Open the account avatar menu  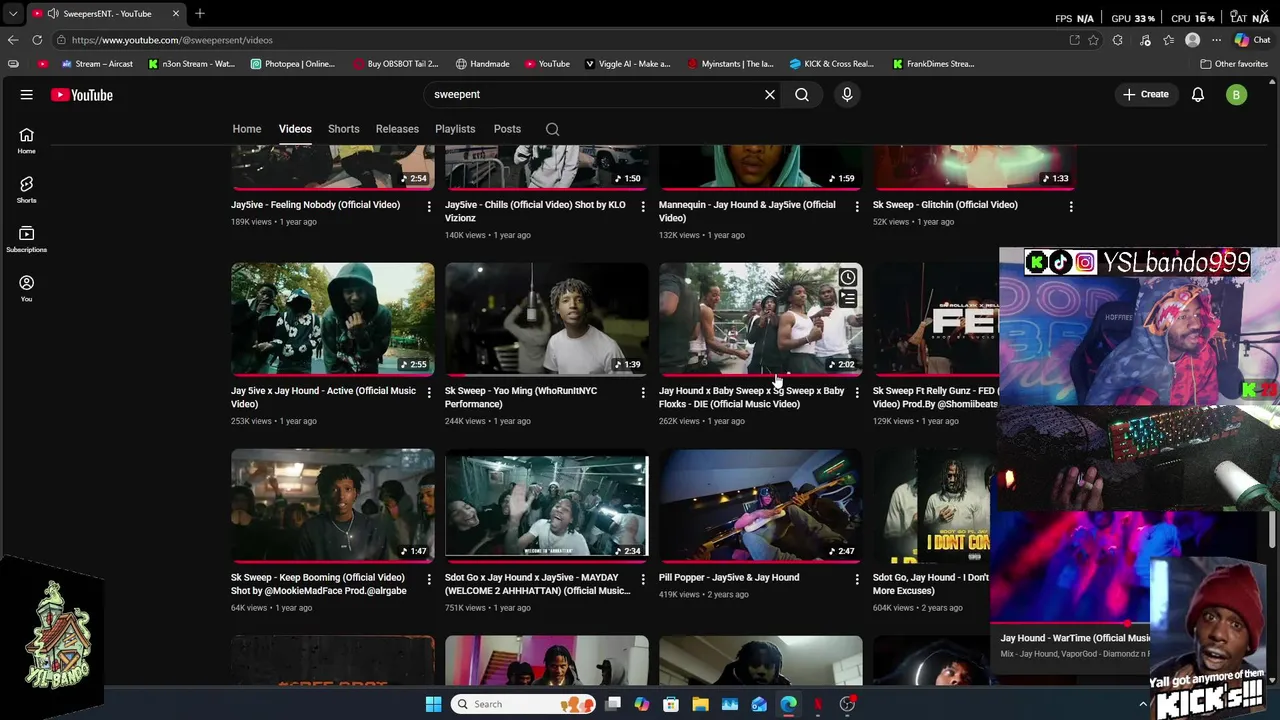click(1237, 95)
